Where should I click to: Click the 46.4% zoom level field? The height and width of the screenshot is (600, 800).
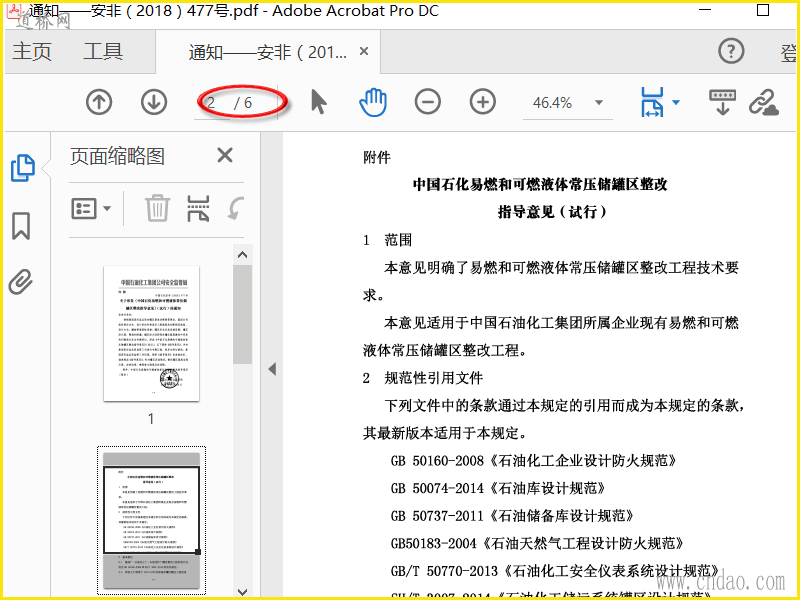(553, 103)
